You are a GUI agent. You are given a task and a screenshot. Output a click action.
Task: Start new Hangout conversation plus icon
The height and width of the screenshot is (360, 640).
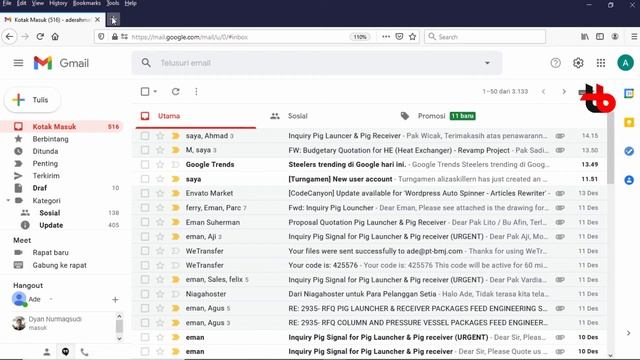click(115, 300)
